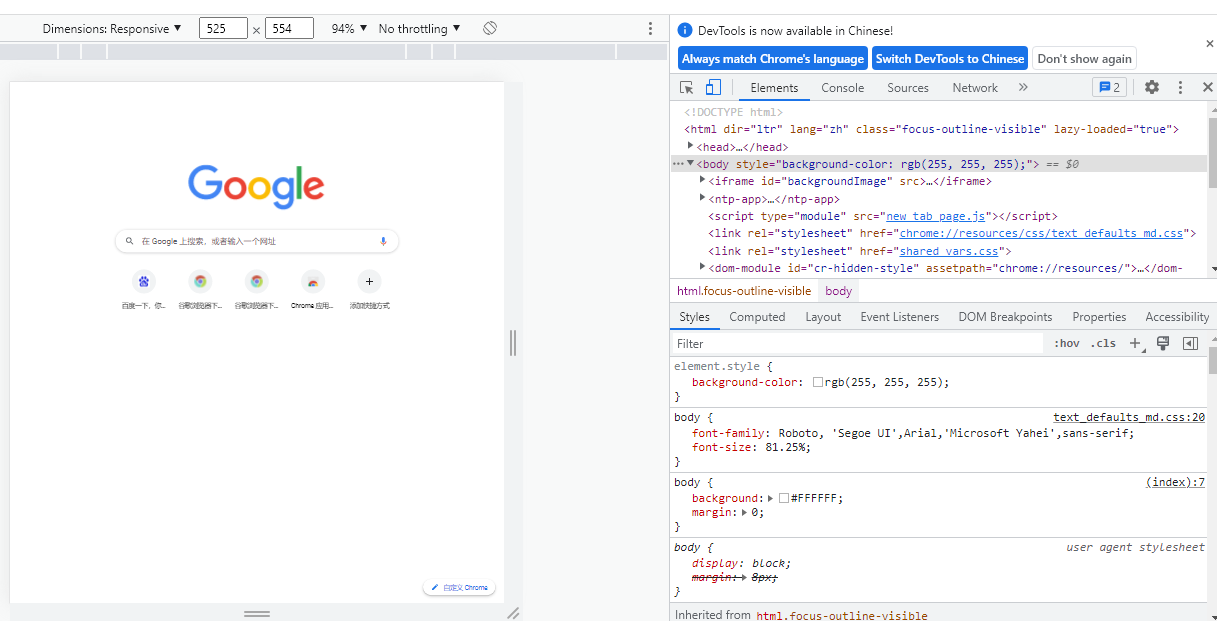The height and width of the screenshot is (621, 1217).
Task: Click the customize Chrome pencil button
Action: click(x=459, y=587)
